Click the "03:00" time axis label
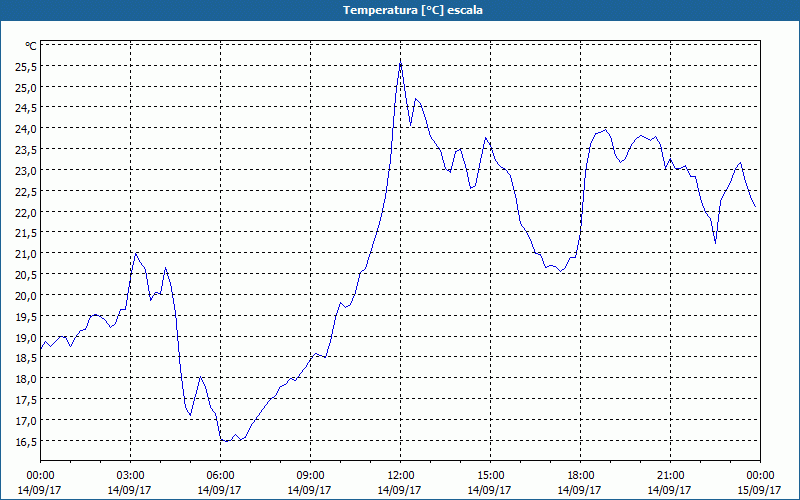 pyautogui.click(x=131, y=476)
